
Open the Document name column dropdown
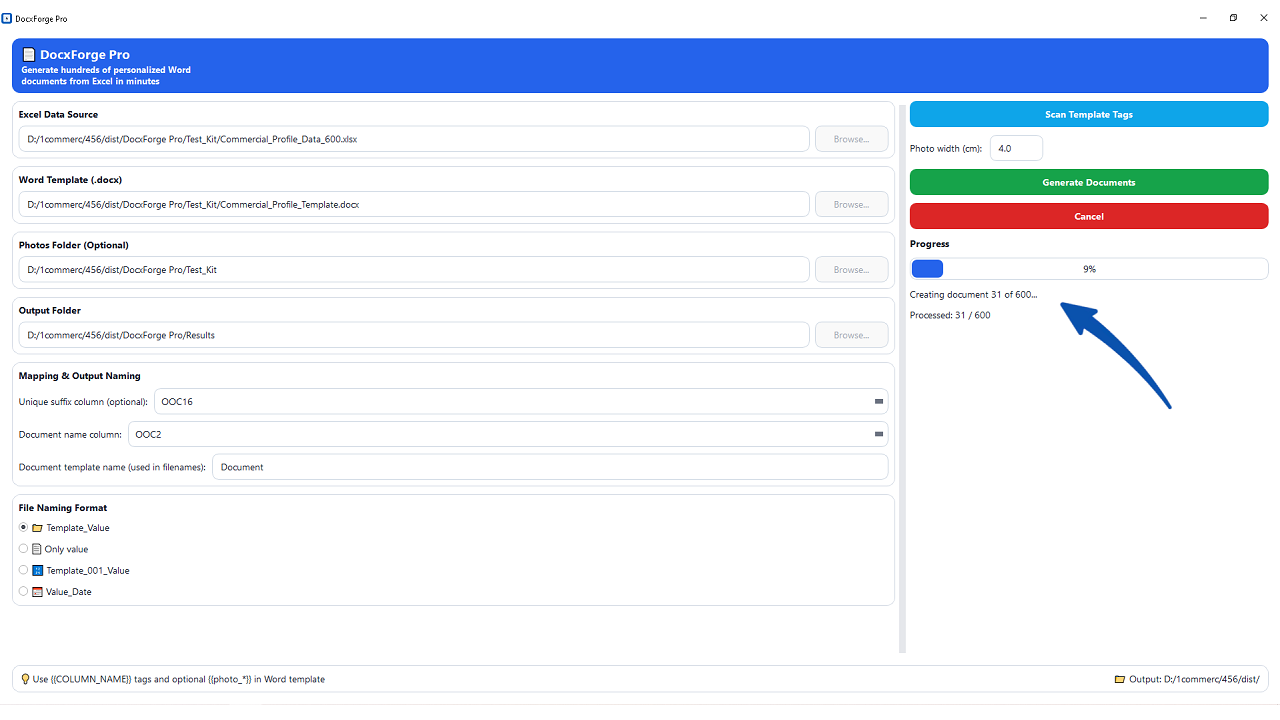[879, 434]
